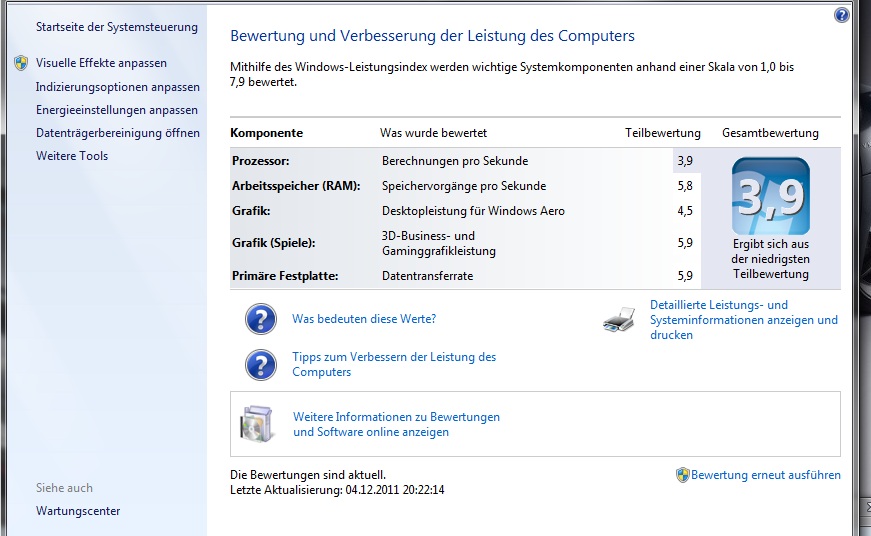The width and height of the screenshot is (871, 536).
Task: Open Detaillierte Leistungs- und Systeminformationen anzeigen link
Action: [744, 320]
